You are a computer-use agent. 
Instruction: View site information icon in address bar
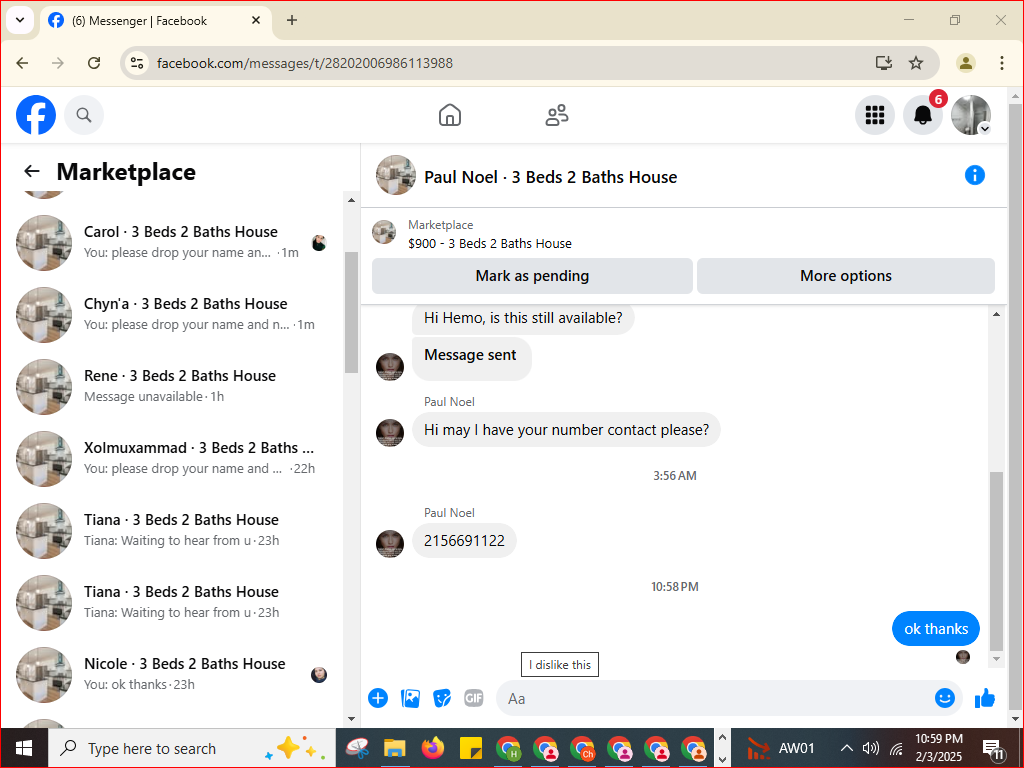(x=136, y=63)
